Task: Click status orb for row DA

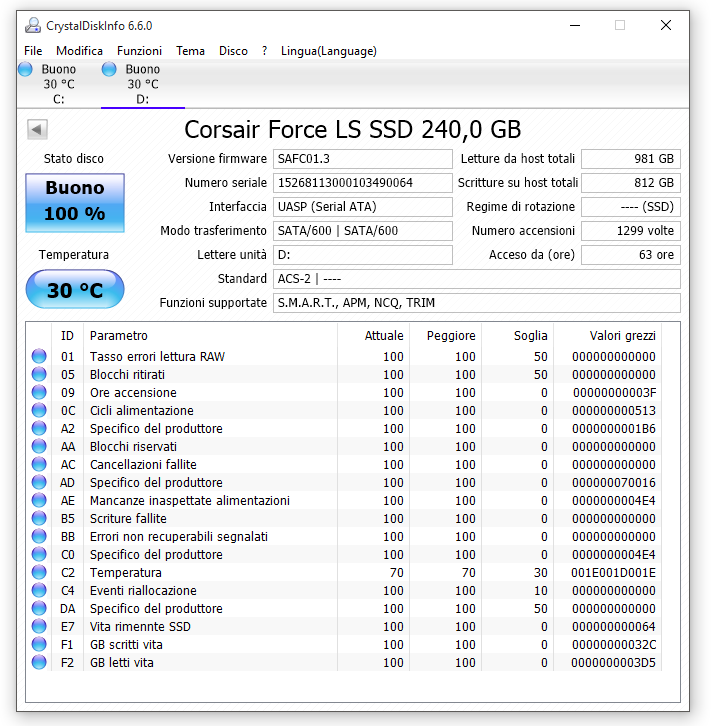Action: (x=39, y=608)
